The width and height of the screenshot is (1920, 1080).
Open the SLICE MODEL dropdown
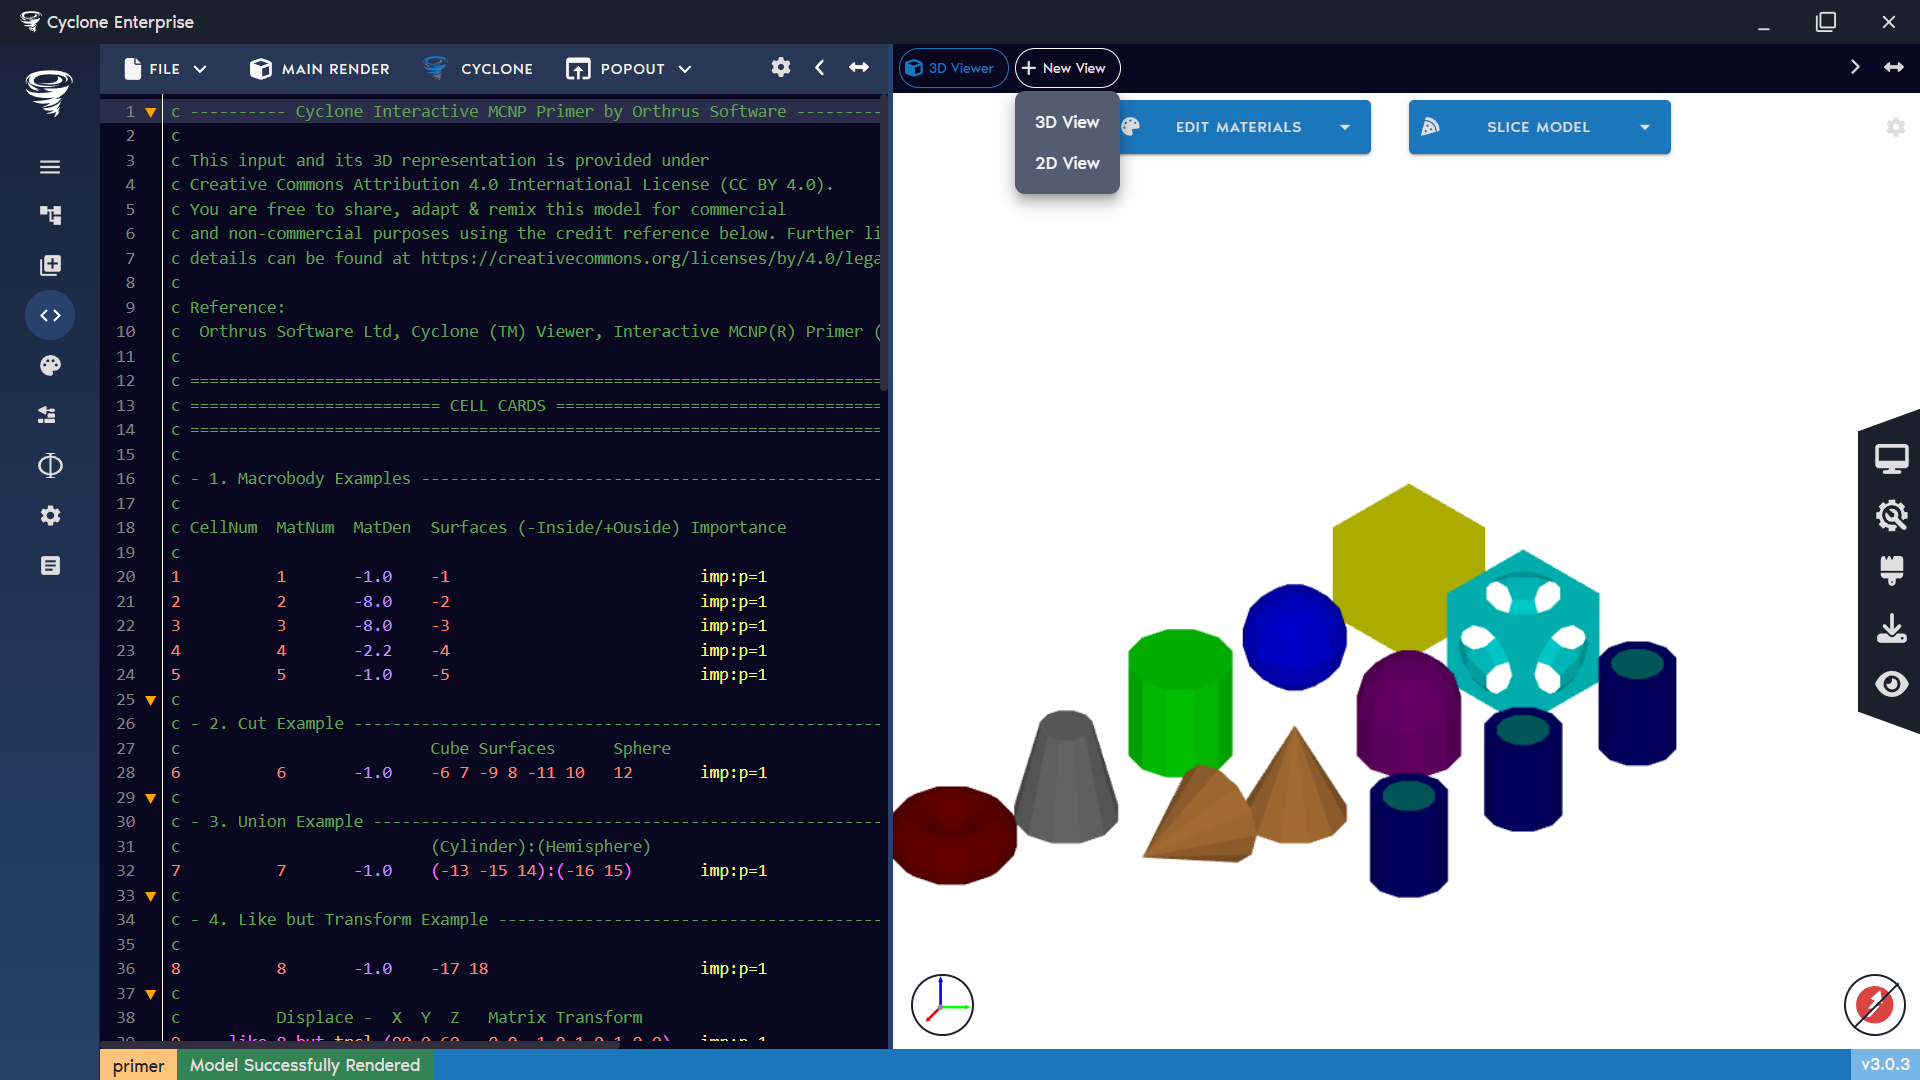pos(1646,127)
